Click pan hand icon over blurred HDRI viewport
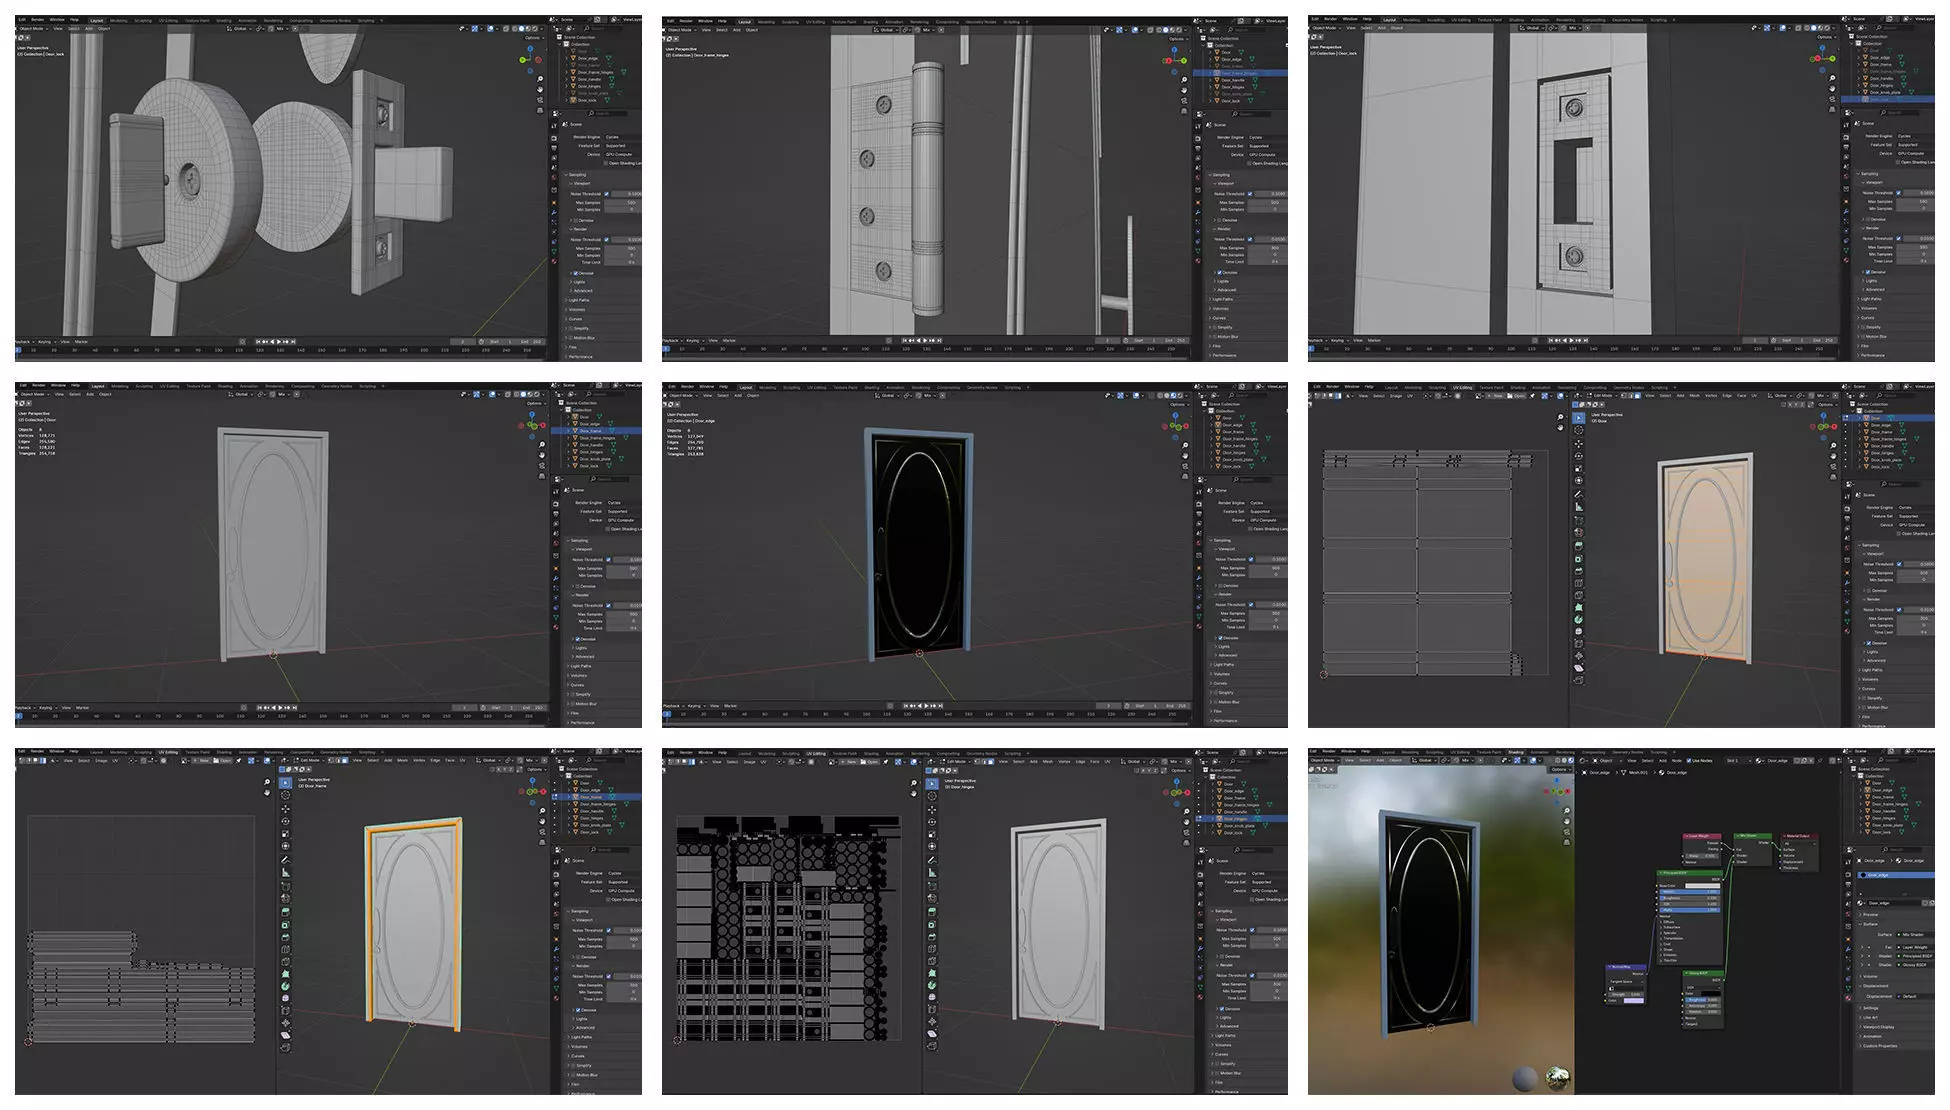Viewport: 1950px width, 1110px height. 1567,821
